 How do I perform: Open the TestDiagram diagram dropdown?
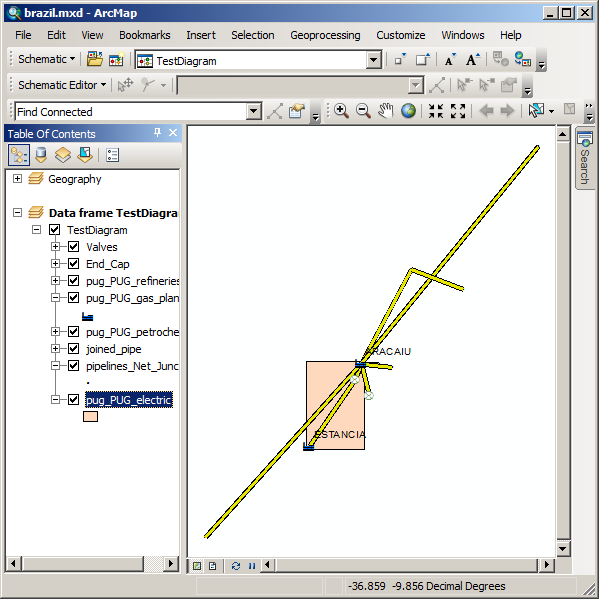373,60
